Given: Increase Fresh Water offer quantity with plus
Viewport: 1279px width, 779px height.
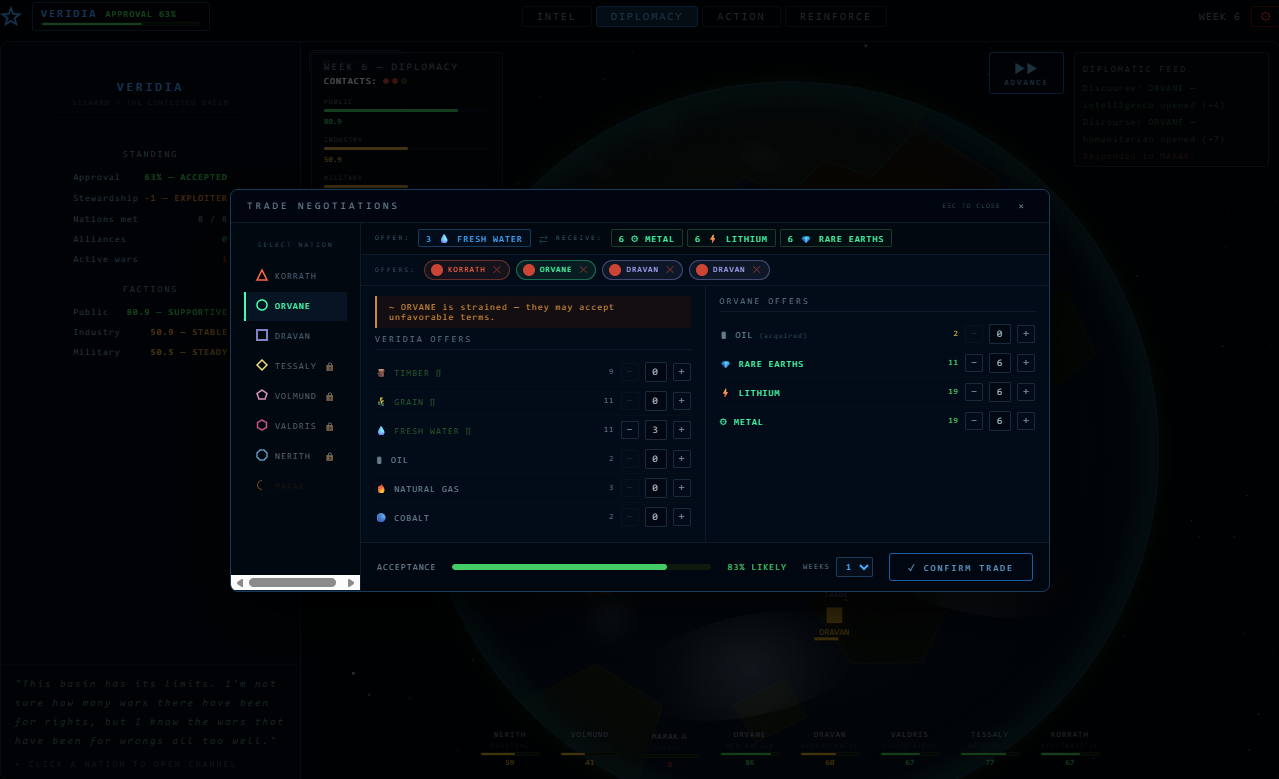Looking at the screenshot, I should [682, 430].
